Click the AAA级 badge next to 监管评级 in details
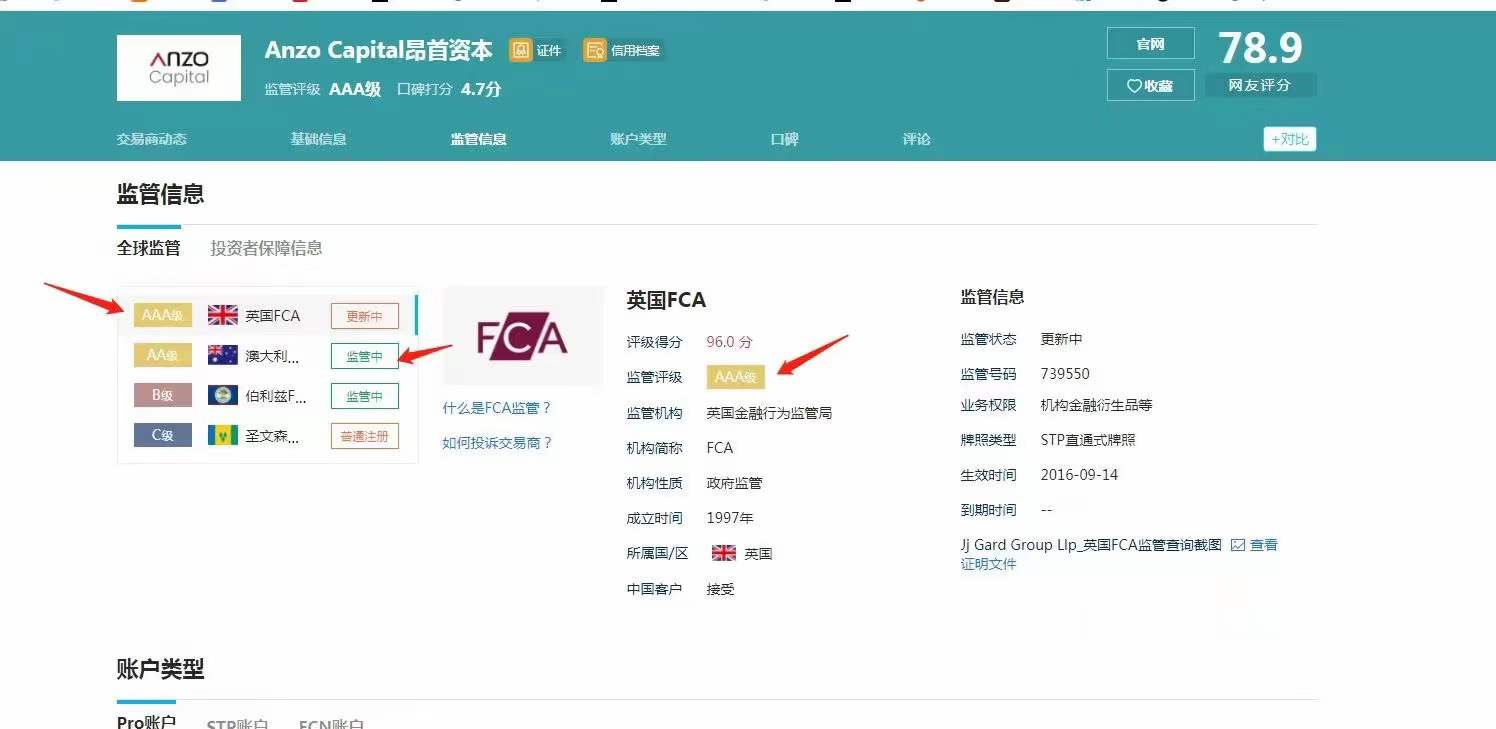 click(736, 377)
